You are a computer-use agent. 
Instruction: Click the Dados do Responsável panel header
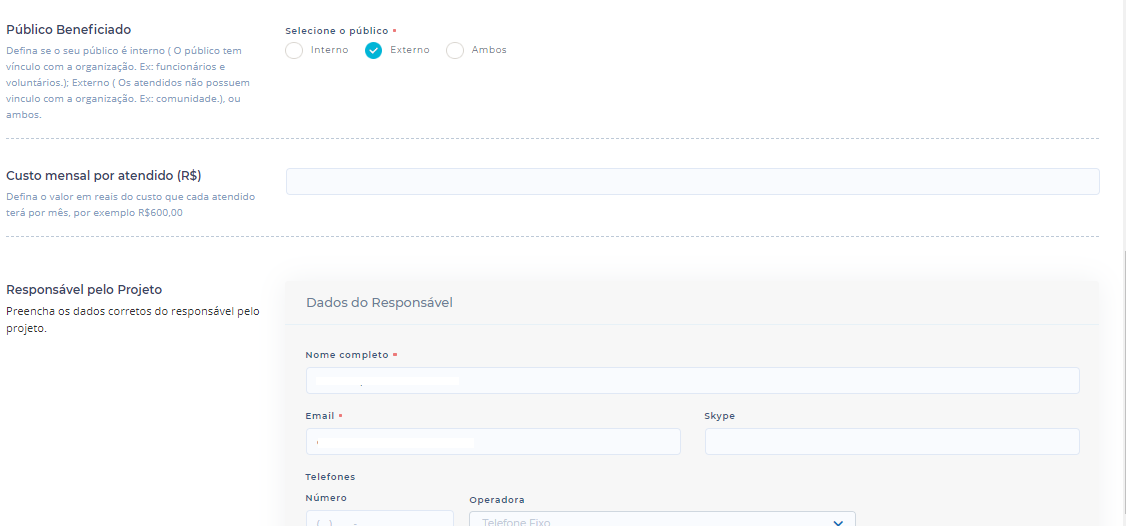point(379,302)
